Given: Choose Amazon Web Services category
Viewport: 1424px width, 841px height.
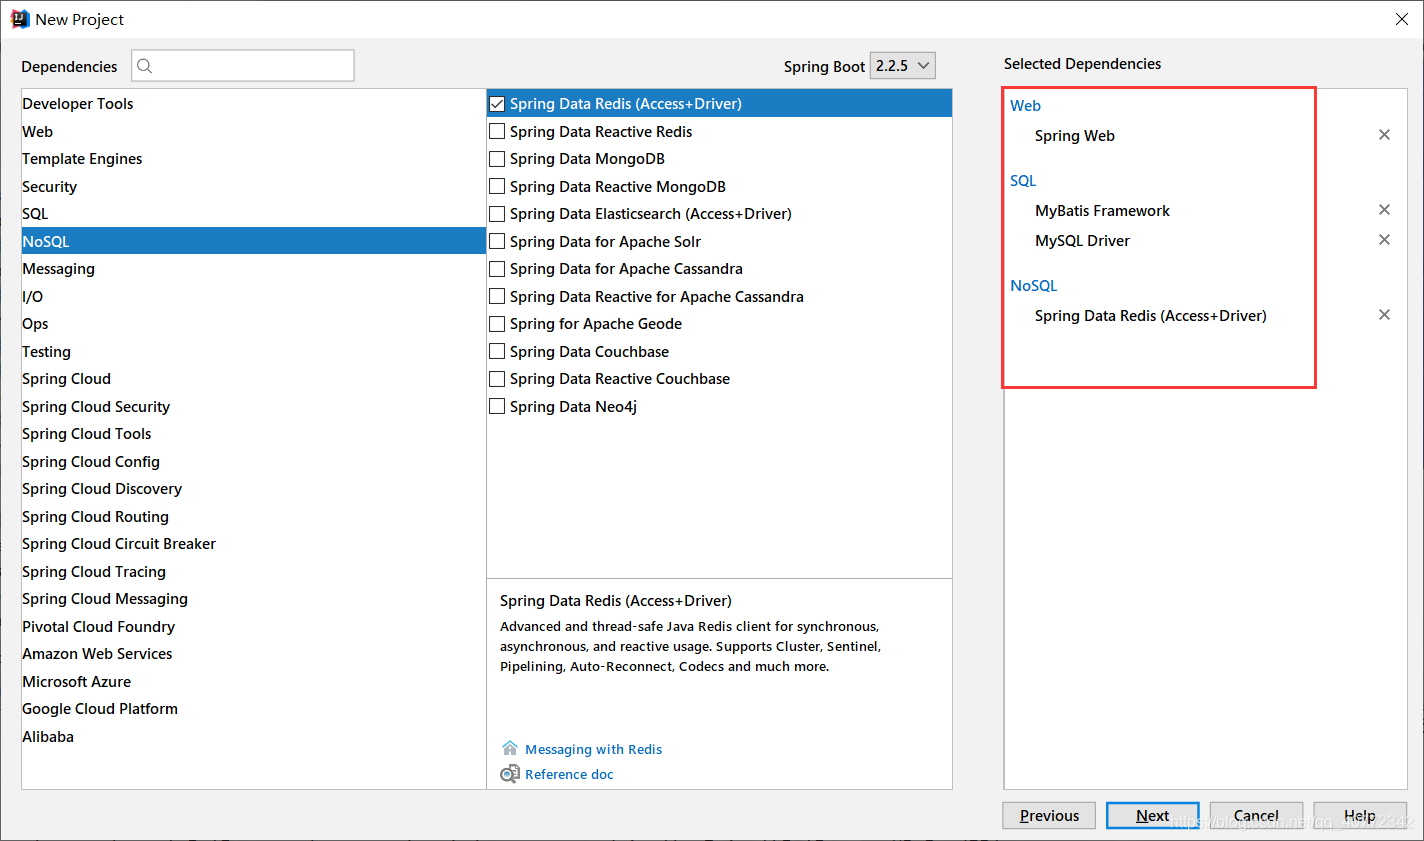Looking at the screenshot, I should pos(254,654).
